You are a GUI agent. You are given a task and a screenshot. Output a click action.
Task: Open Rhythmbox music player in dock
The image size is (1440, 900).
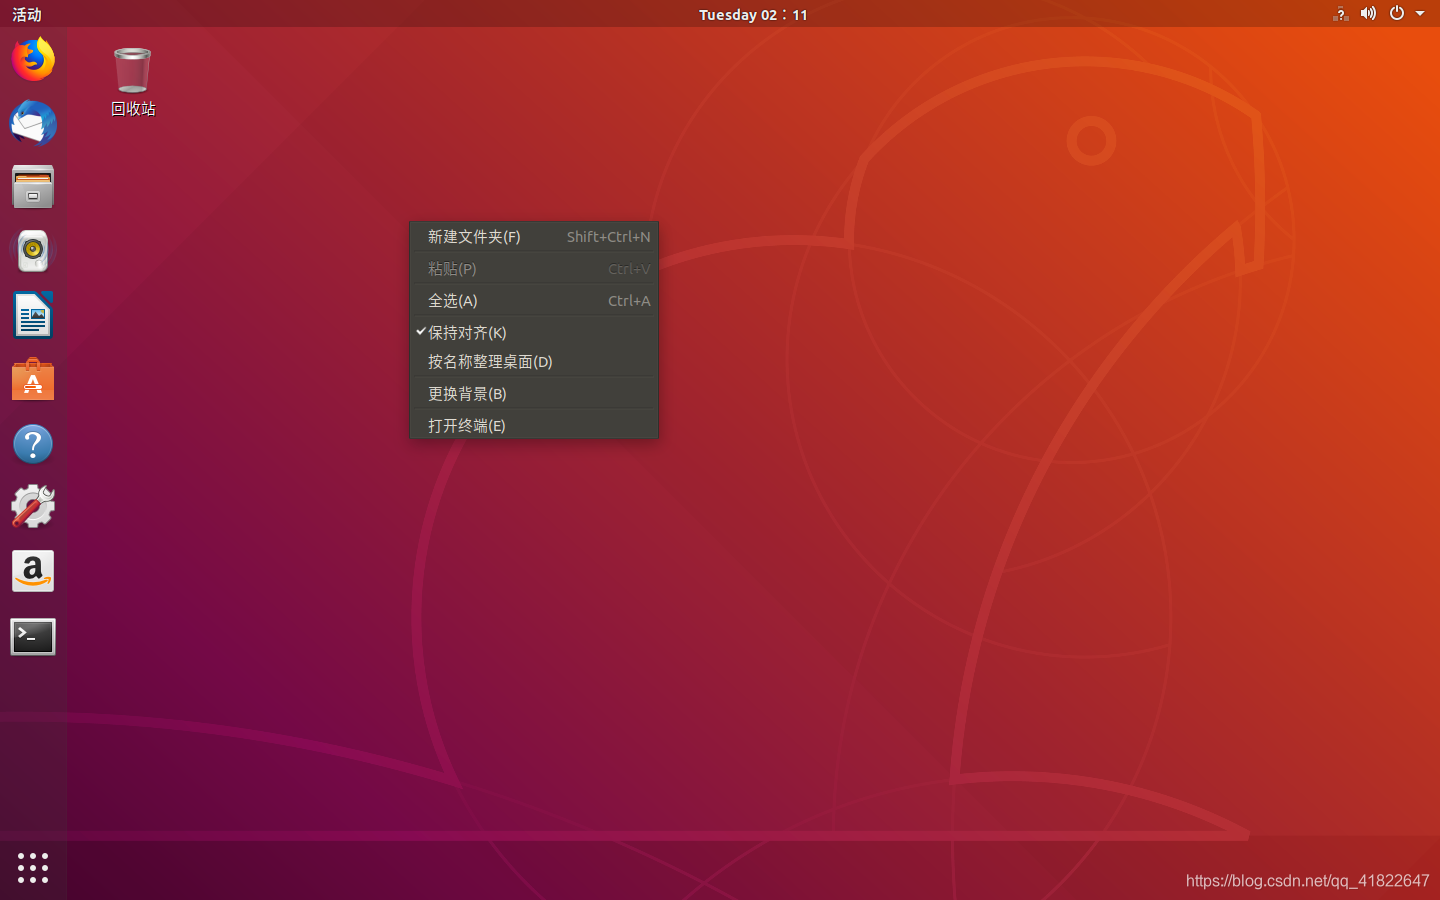33,251
